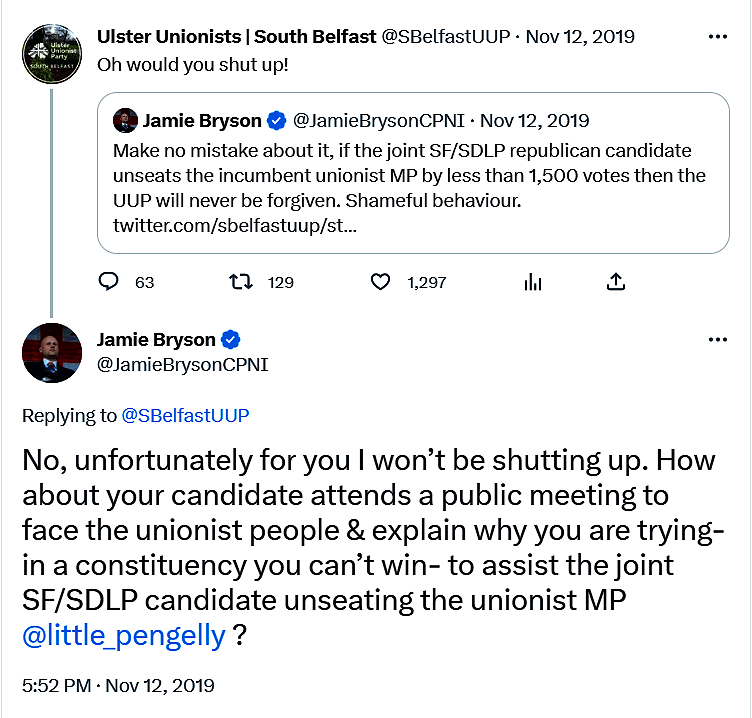The image size is (752, 718).
Task: Open more options on Ulster Unionists tweet
Action: (717, 37)
